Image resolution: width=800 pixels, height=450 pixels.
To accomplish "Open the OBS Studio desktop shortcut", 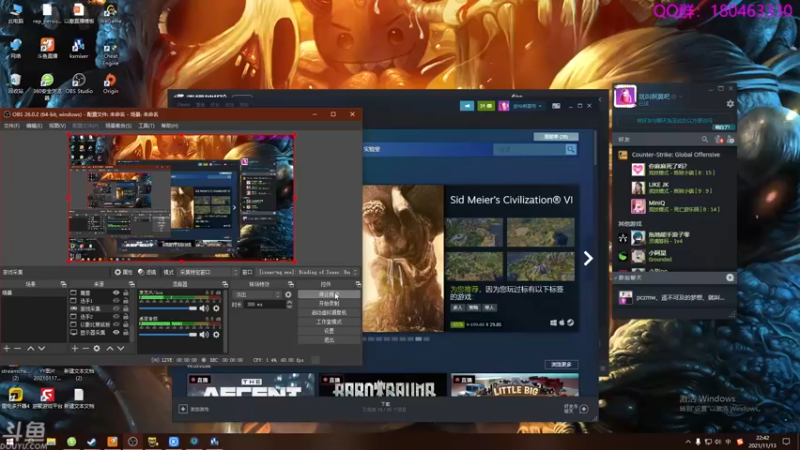I will coord(79,84).
